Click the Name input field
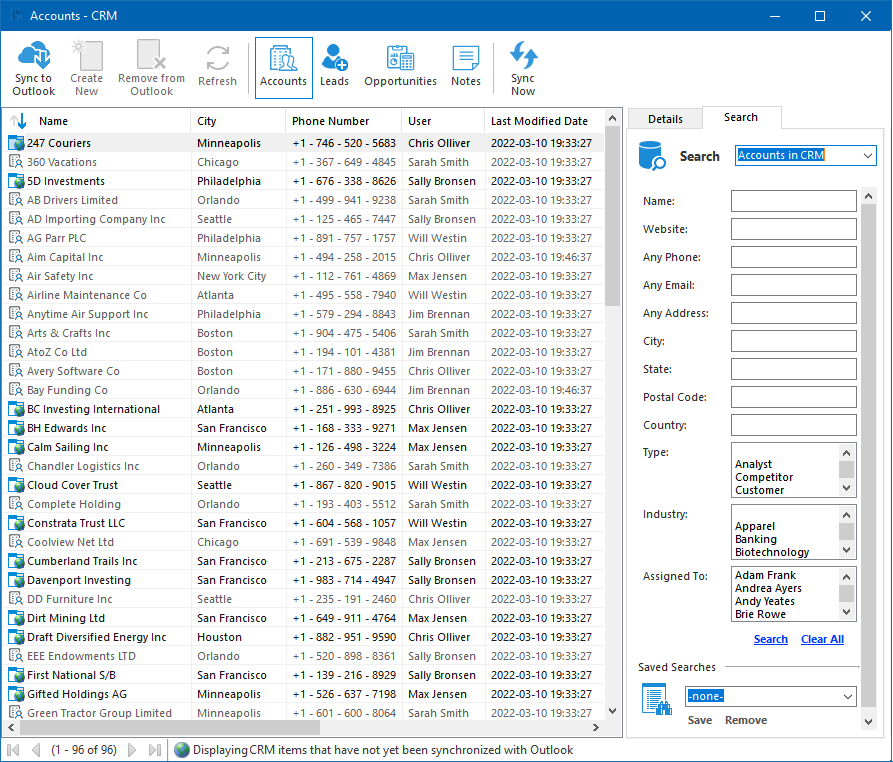 [793, 201]
